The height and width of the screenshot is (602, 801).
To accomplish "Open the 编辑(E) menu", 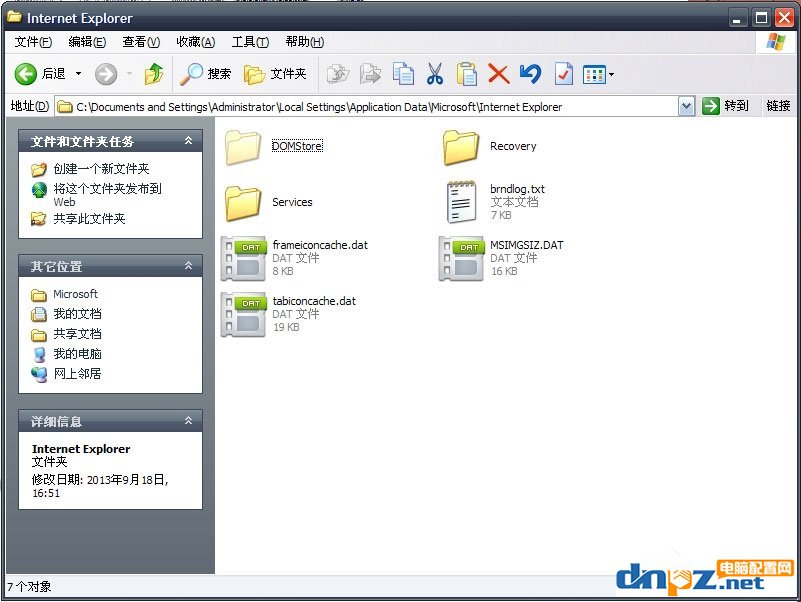I will point(87,42).
